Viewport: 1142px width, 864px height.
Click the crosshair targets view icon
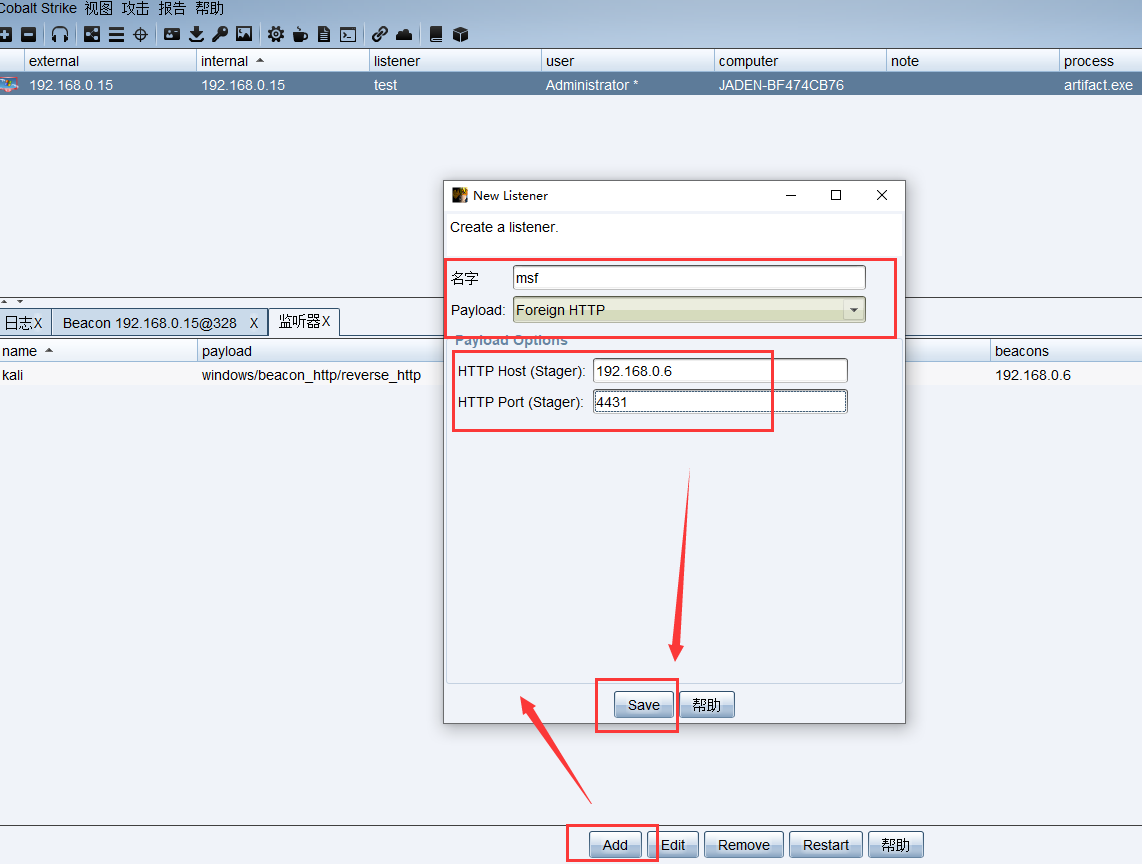click(141, 34)
